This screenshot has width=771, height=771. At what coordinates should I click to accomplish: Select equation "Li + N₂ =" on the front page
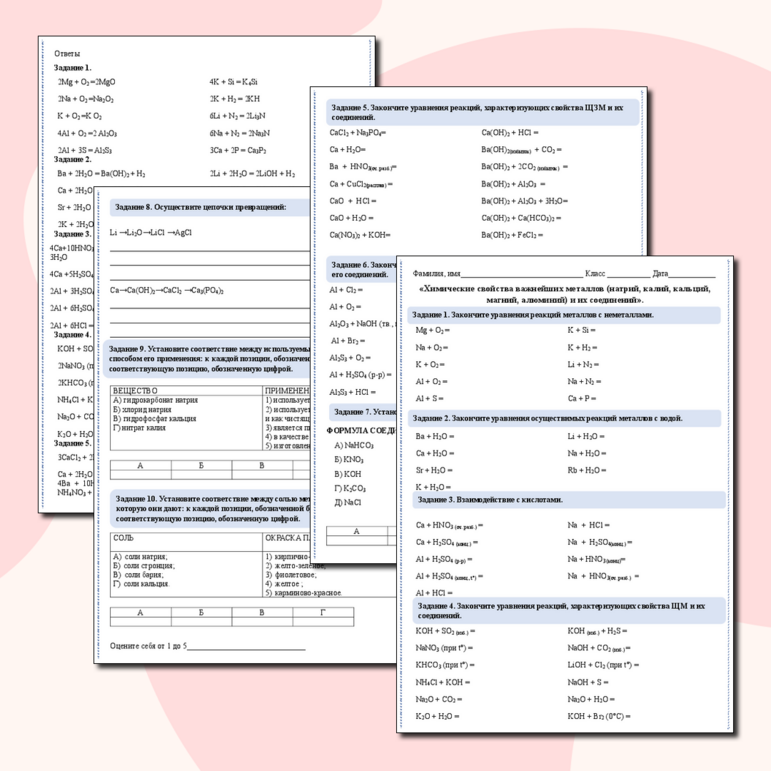[x=583, y=365]
